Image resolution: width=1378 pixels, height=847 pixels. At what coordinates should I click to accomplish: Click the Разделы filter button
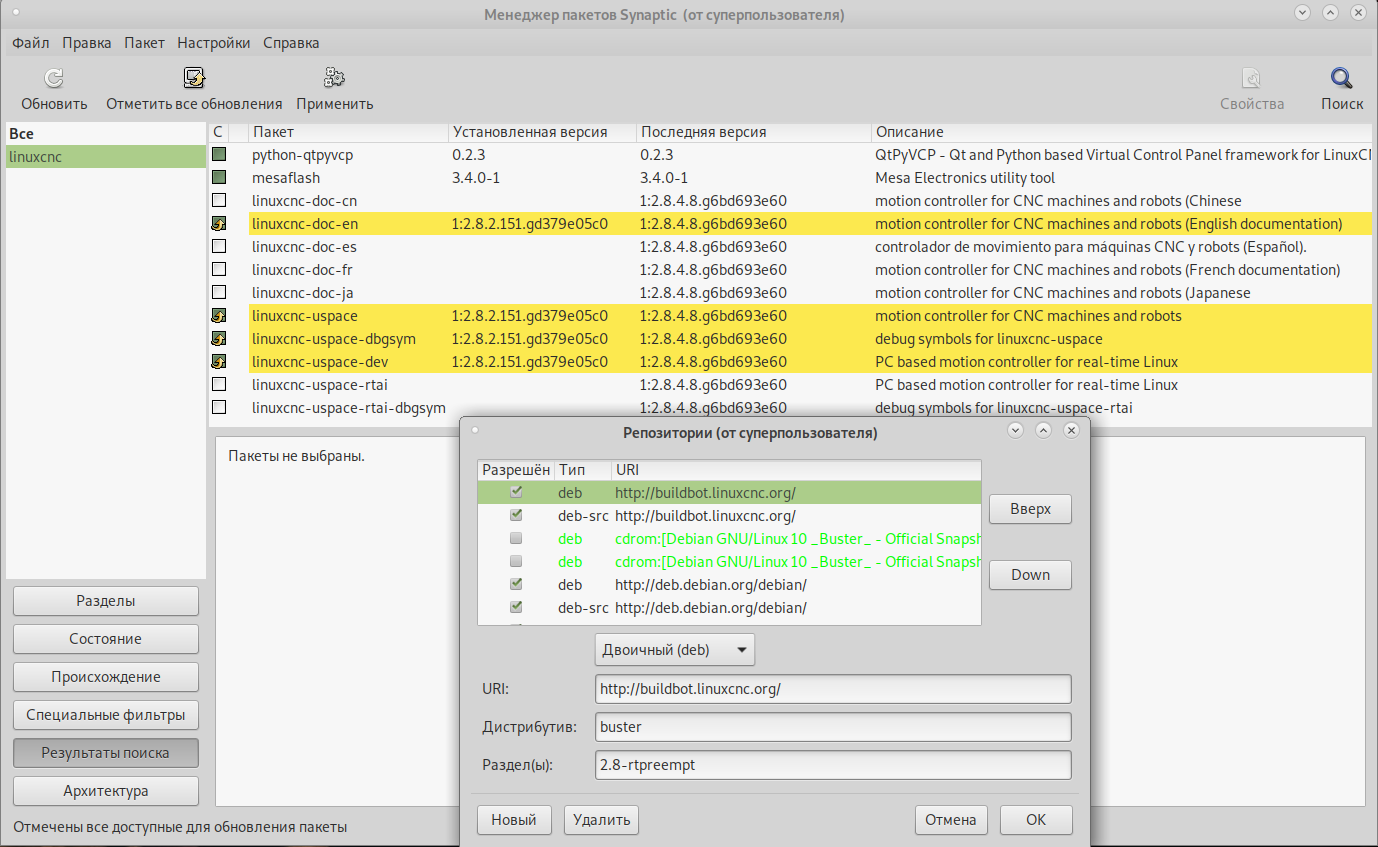coord(106,601)
